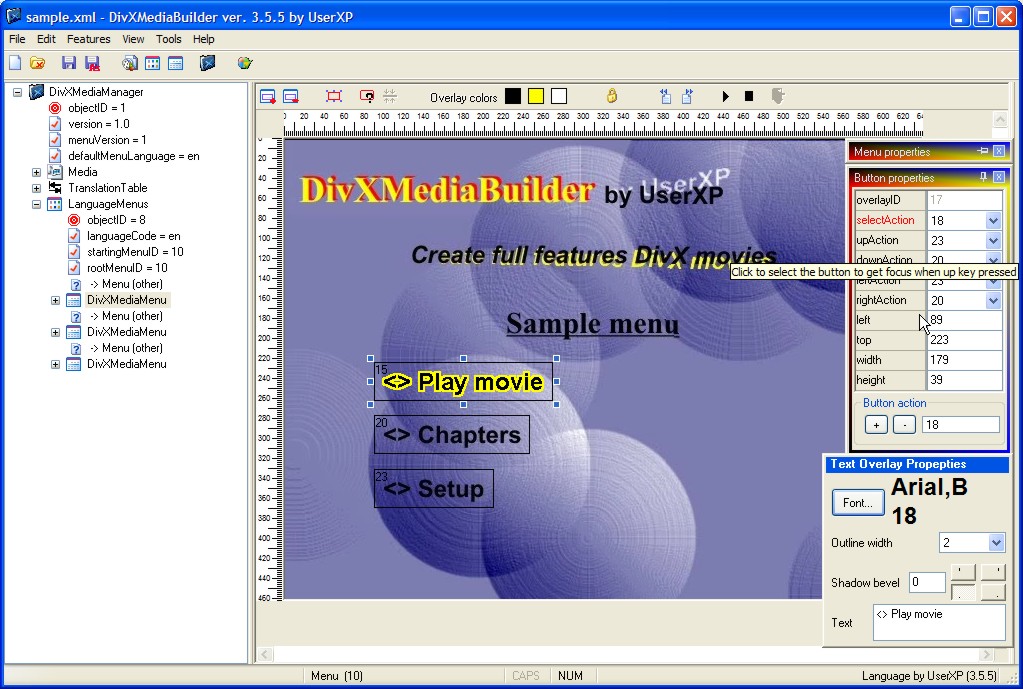Pick the yellow overlay color swatch
The width and height of the screenshot is (1023, 689).
536,97
